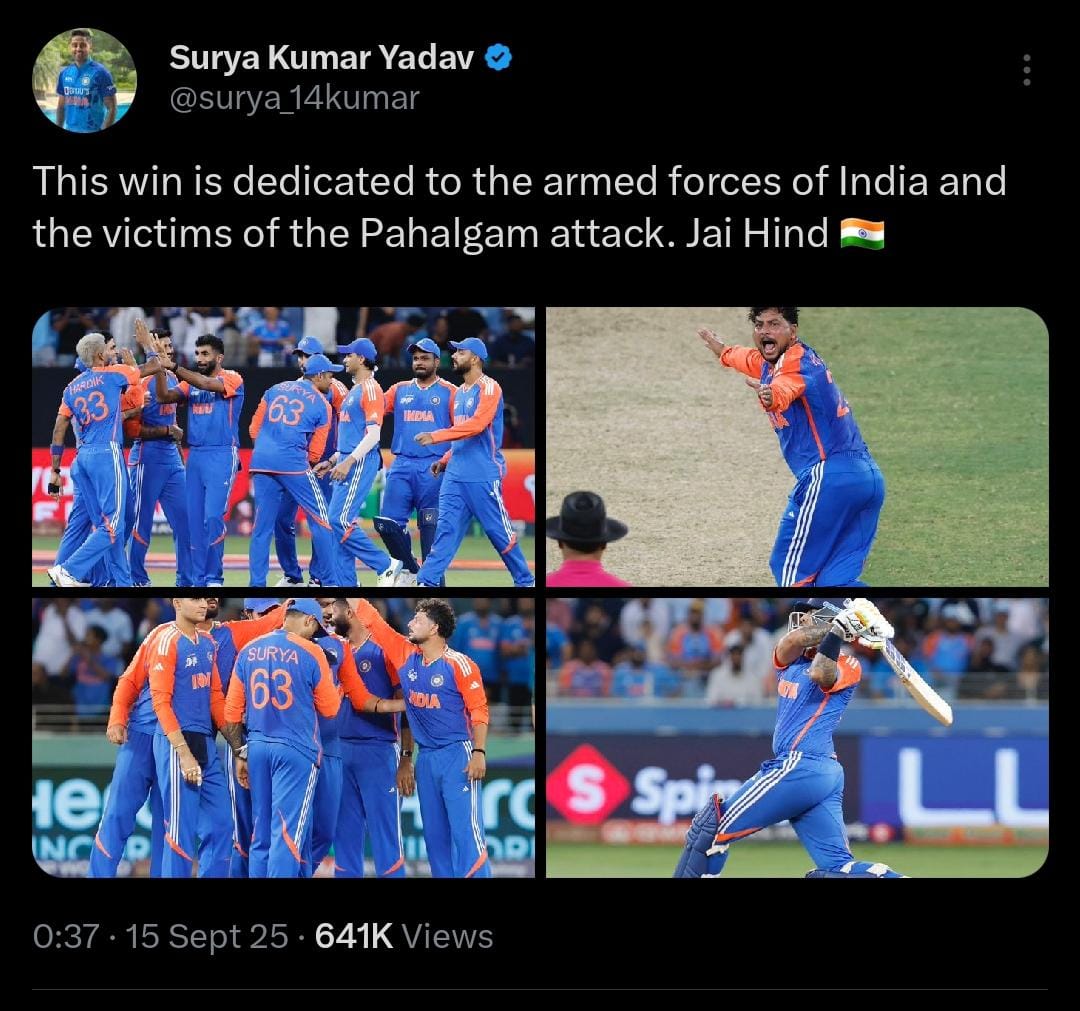Open the photo of the batsman swinging
1080x1011 pixels.
coord(797,738)
